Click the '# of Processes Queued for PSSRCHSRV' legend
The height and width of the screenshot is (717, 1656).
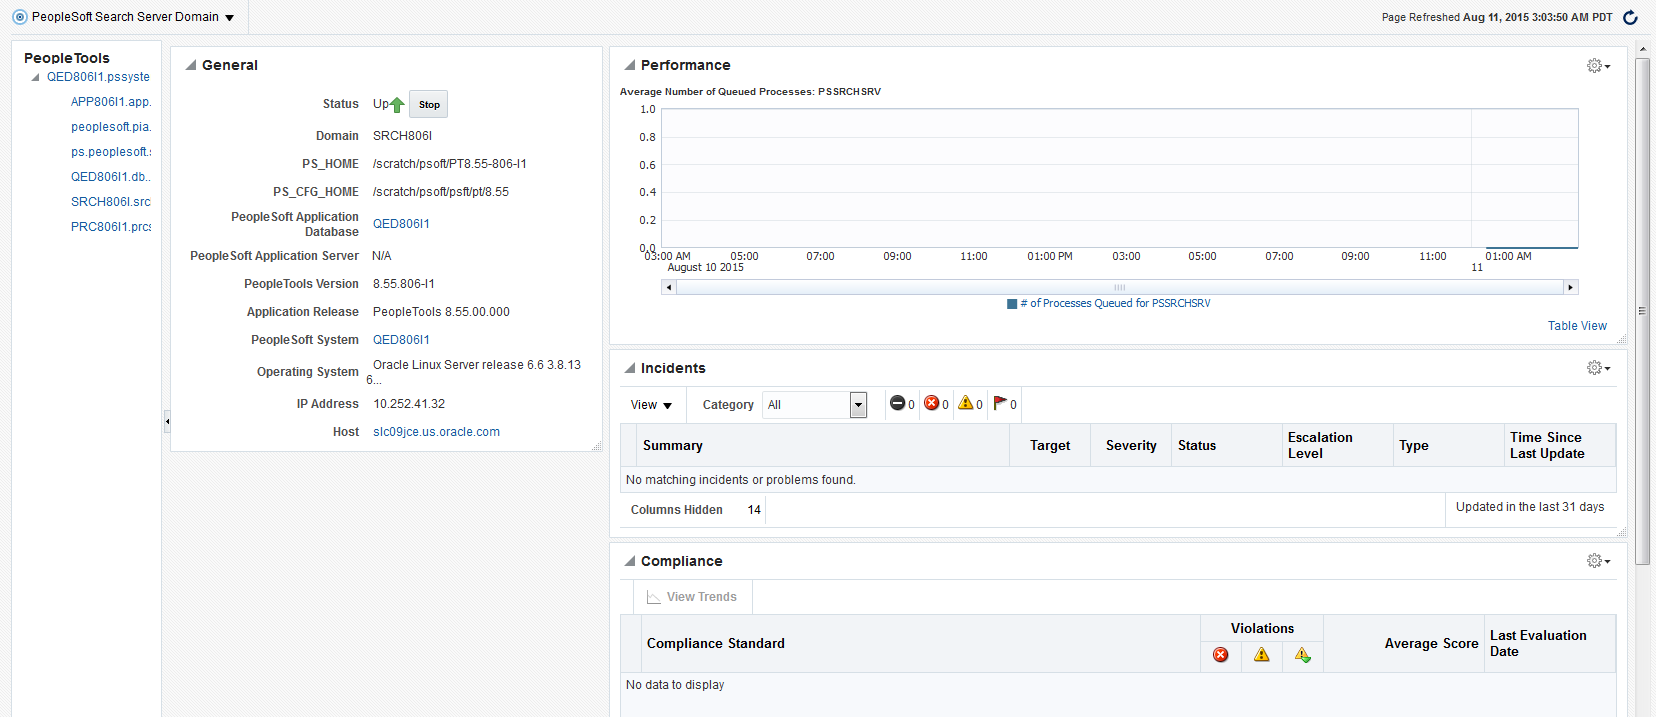pos(1115,304)
